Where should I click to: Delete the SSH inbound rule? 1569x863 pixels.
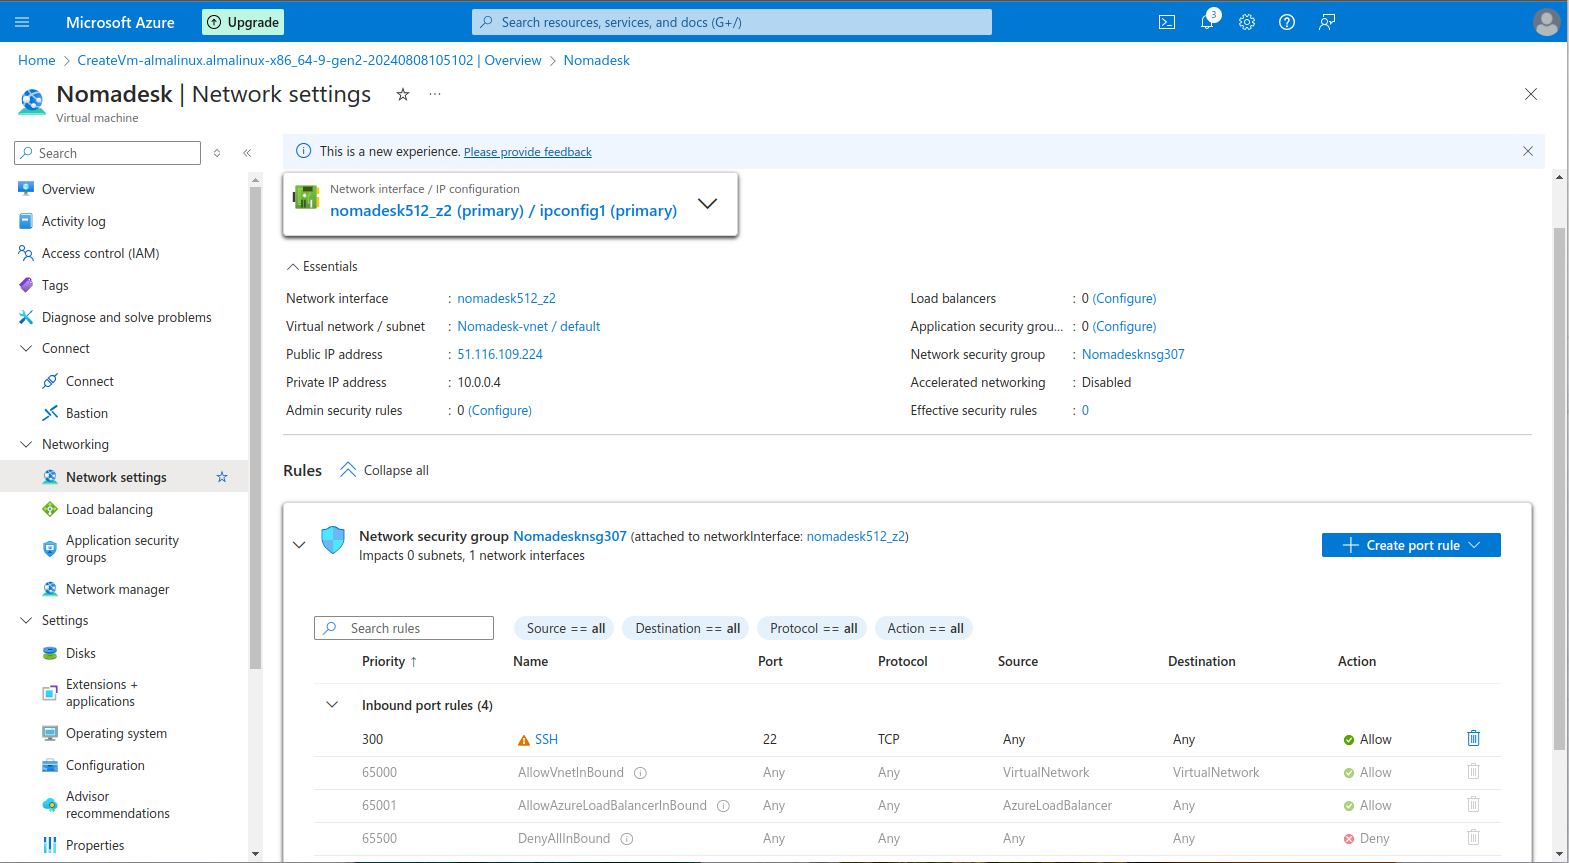tap(1473, 738)
